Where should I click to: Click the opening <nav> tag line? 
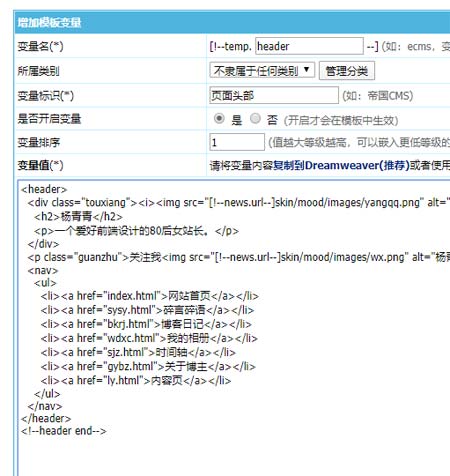[x=43, y=270]
